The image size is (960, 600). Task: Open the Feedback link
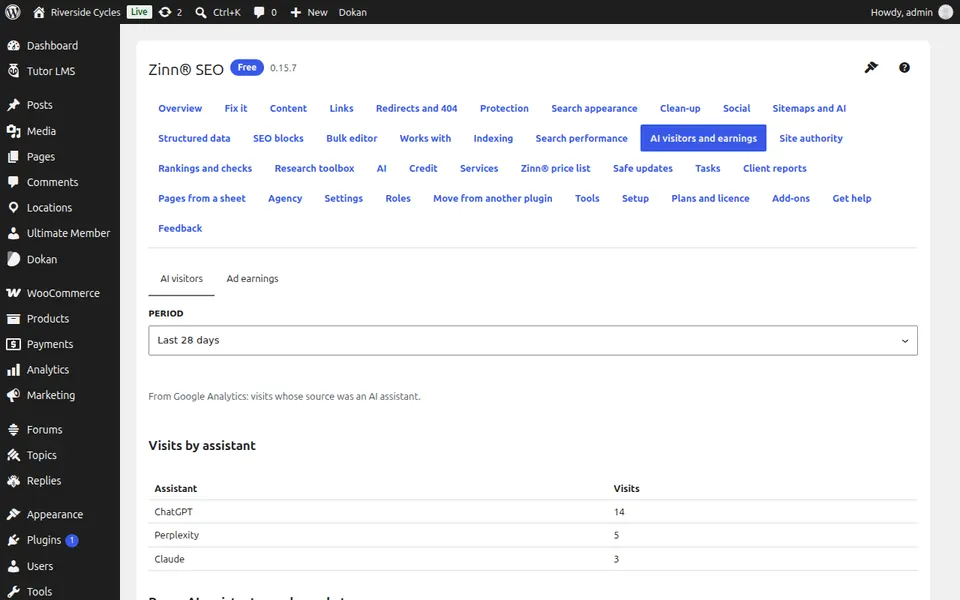point(180,228)
